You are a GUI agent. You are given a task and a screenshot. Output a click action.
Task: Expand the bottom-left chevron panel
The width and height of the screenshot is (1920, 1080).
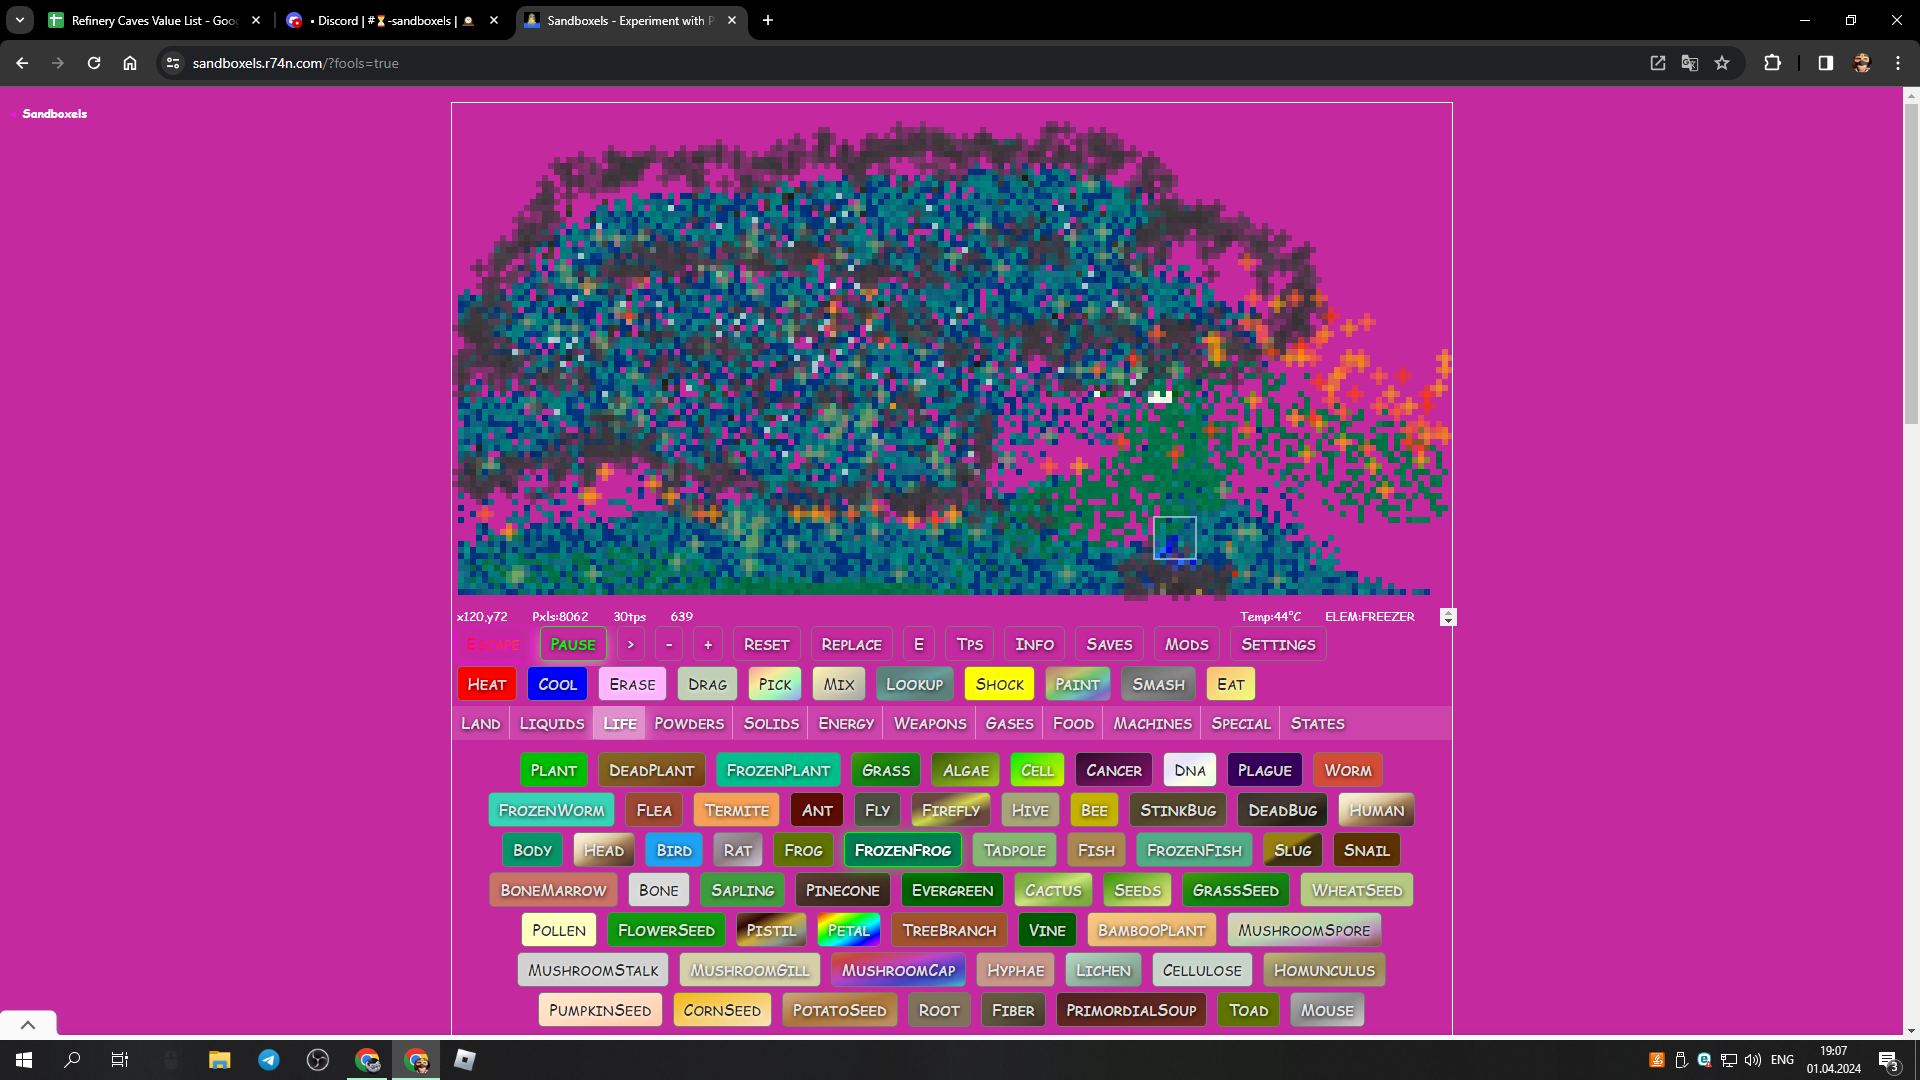[x=28, y=1025]
